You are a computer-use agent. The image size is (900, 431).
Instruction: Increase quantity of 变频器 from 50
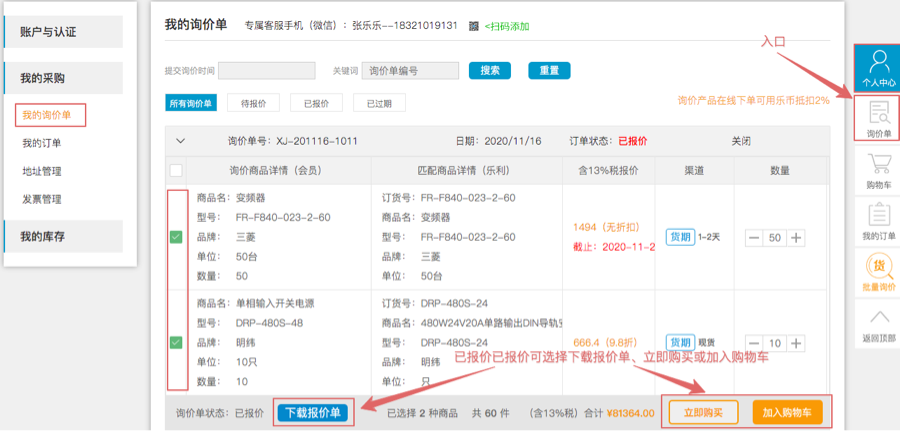click(796, 238)
